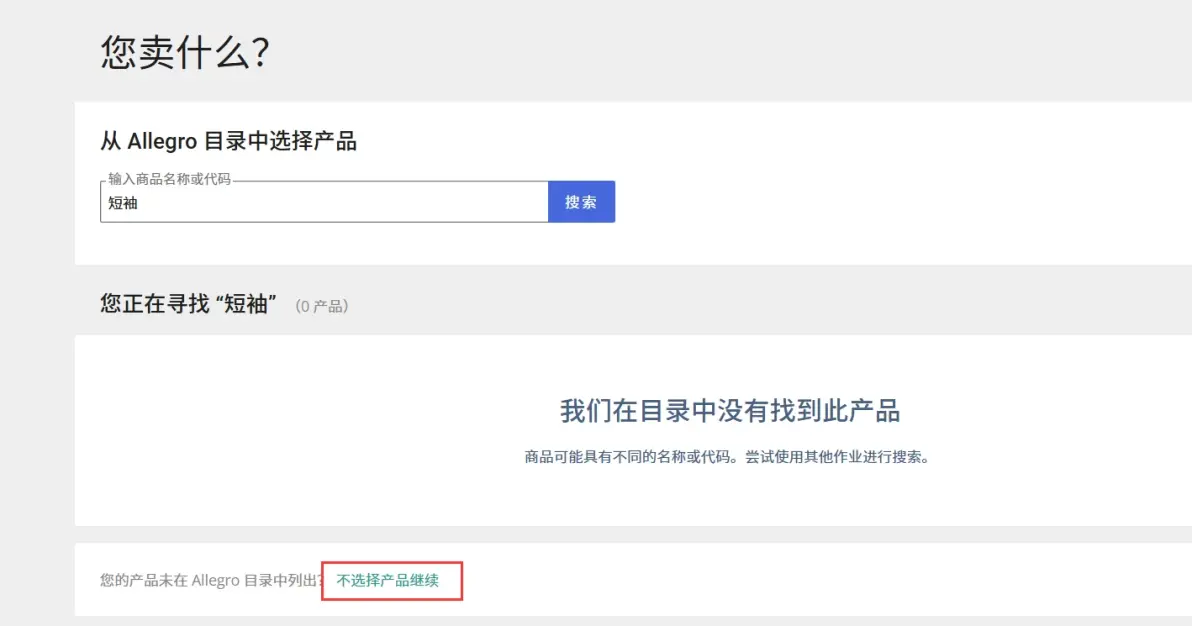Click the question 您的产品未在 Allegro 目录中列出?
Screen dimensions: 1192x626
[212, 580]
